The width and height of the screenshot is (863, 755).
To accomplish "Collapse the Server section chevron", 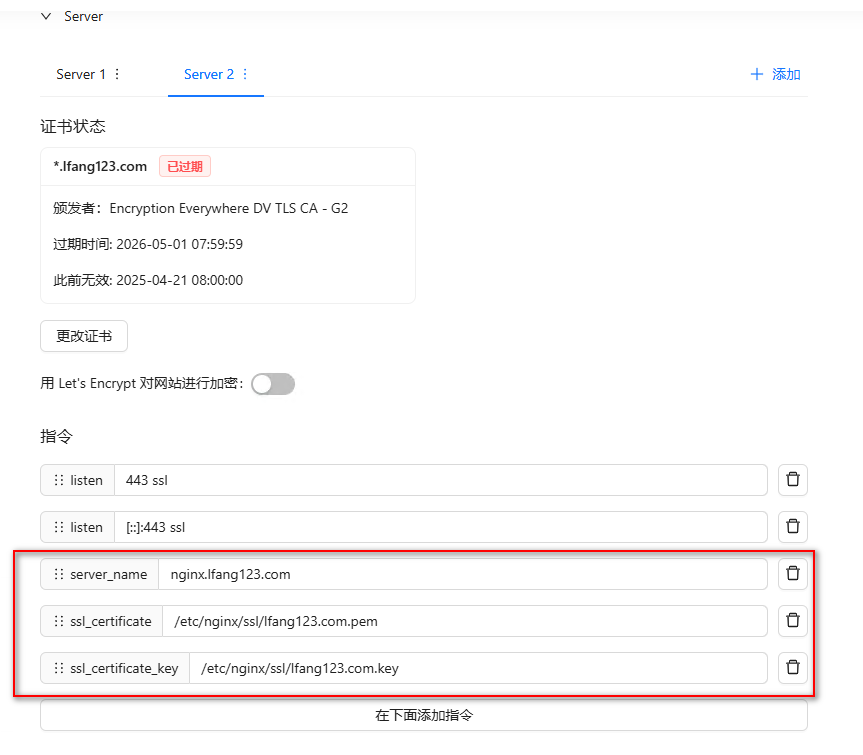I will [46, 17].
